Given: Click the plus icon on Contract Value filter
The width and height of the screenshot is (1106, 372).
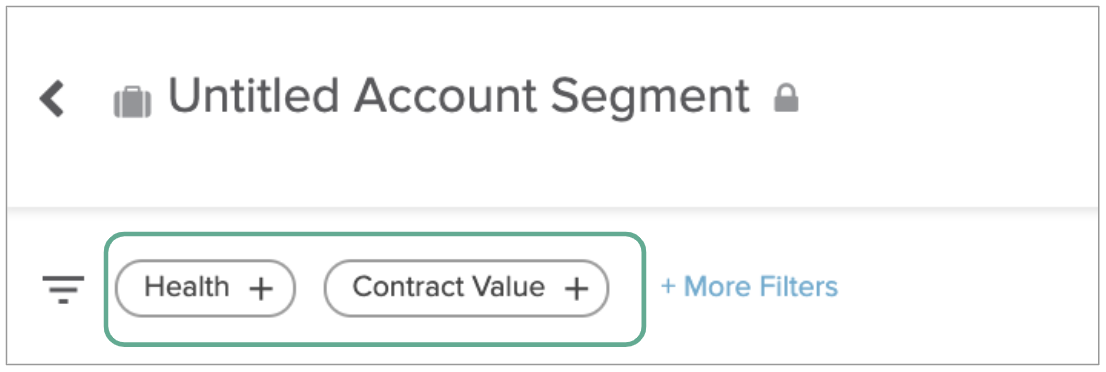Looking at the screenshot, I should 576,288.
